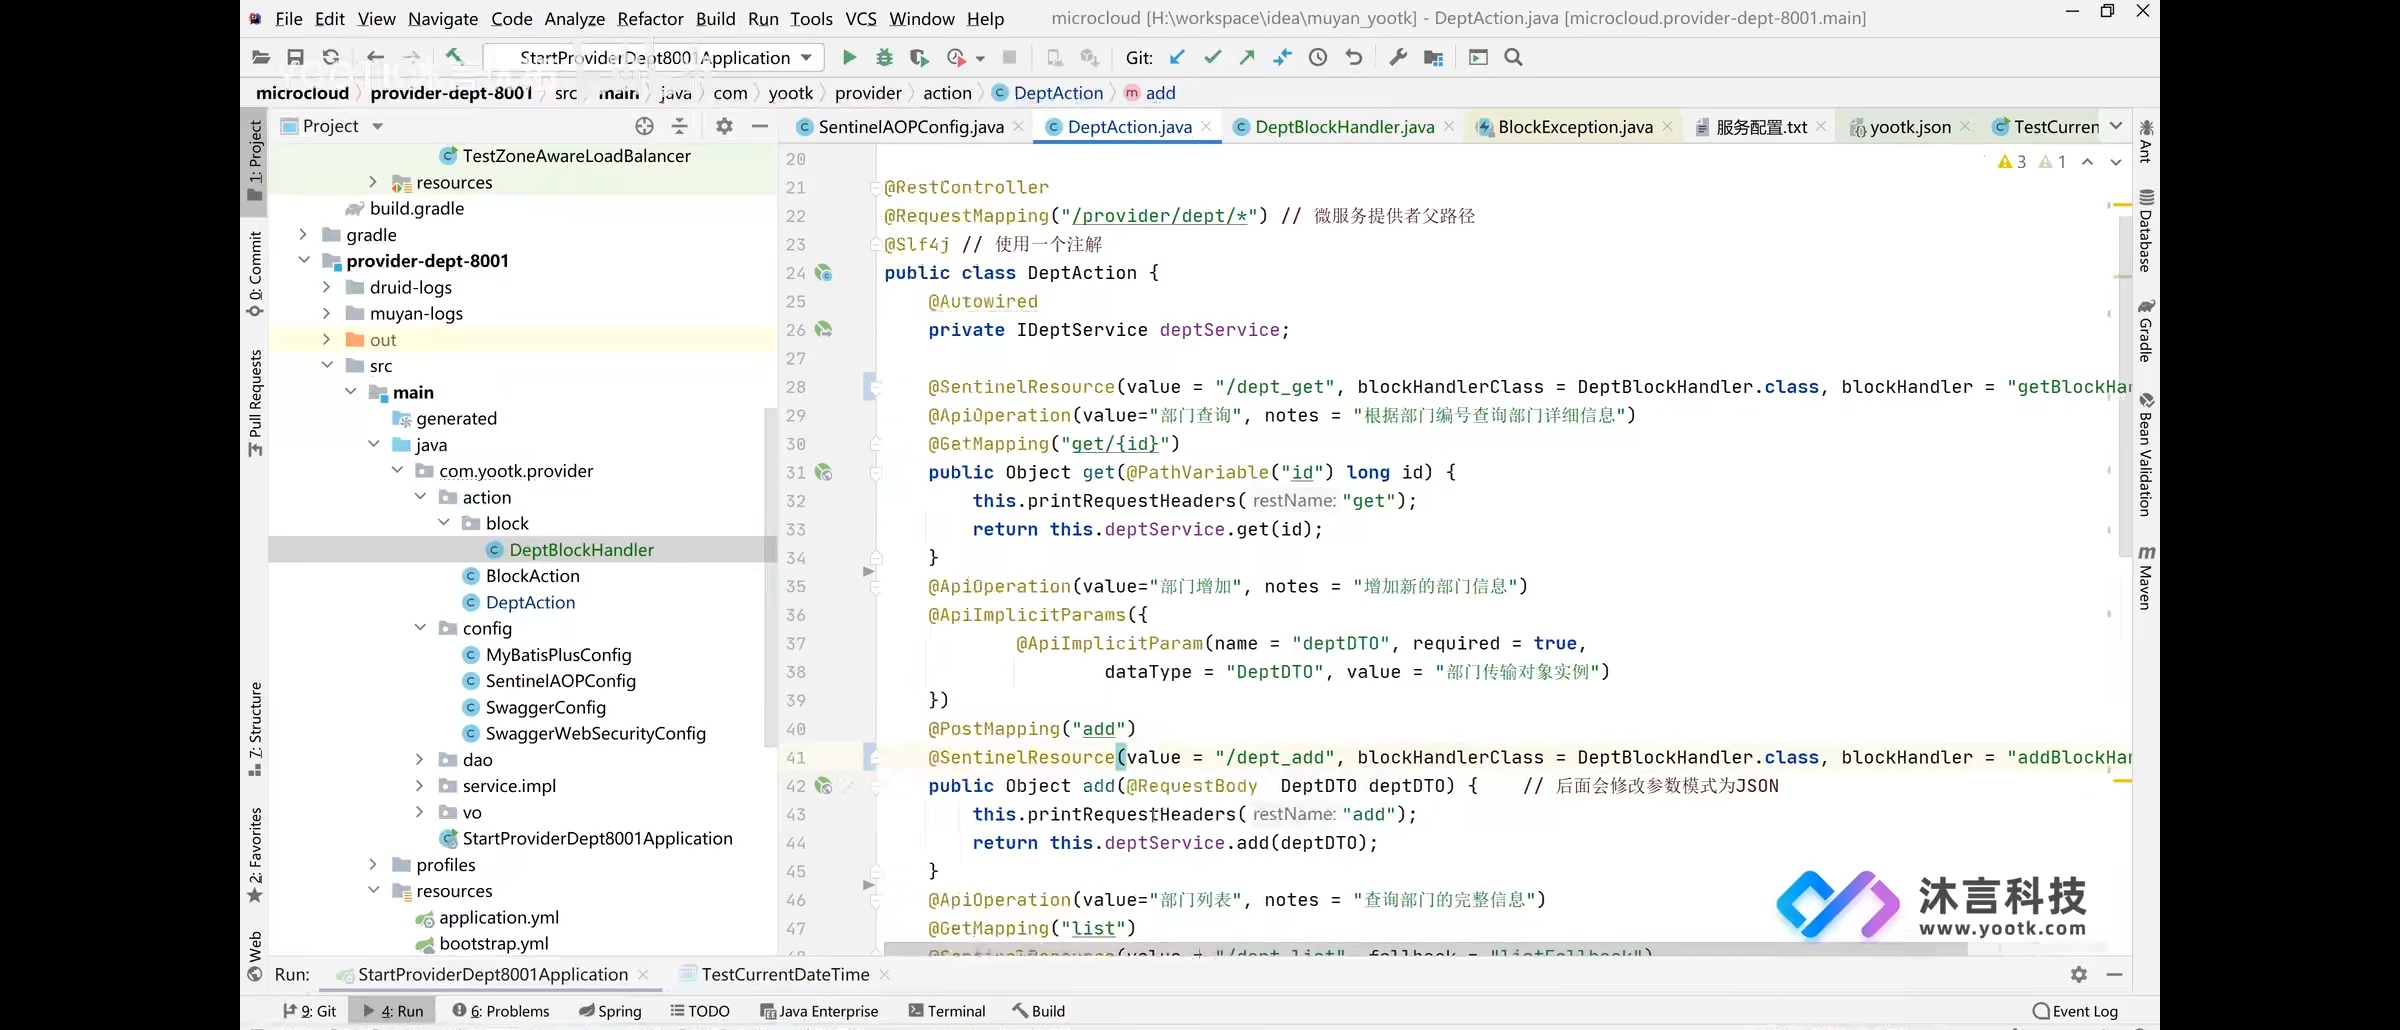
Task: Run the StartProviderDept8001Application configuration
Action: [x=849, y=58]
